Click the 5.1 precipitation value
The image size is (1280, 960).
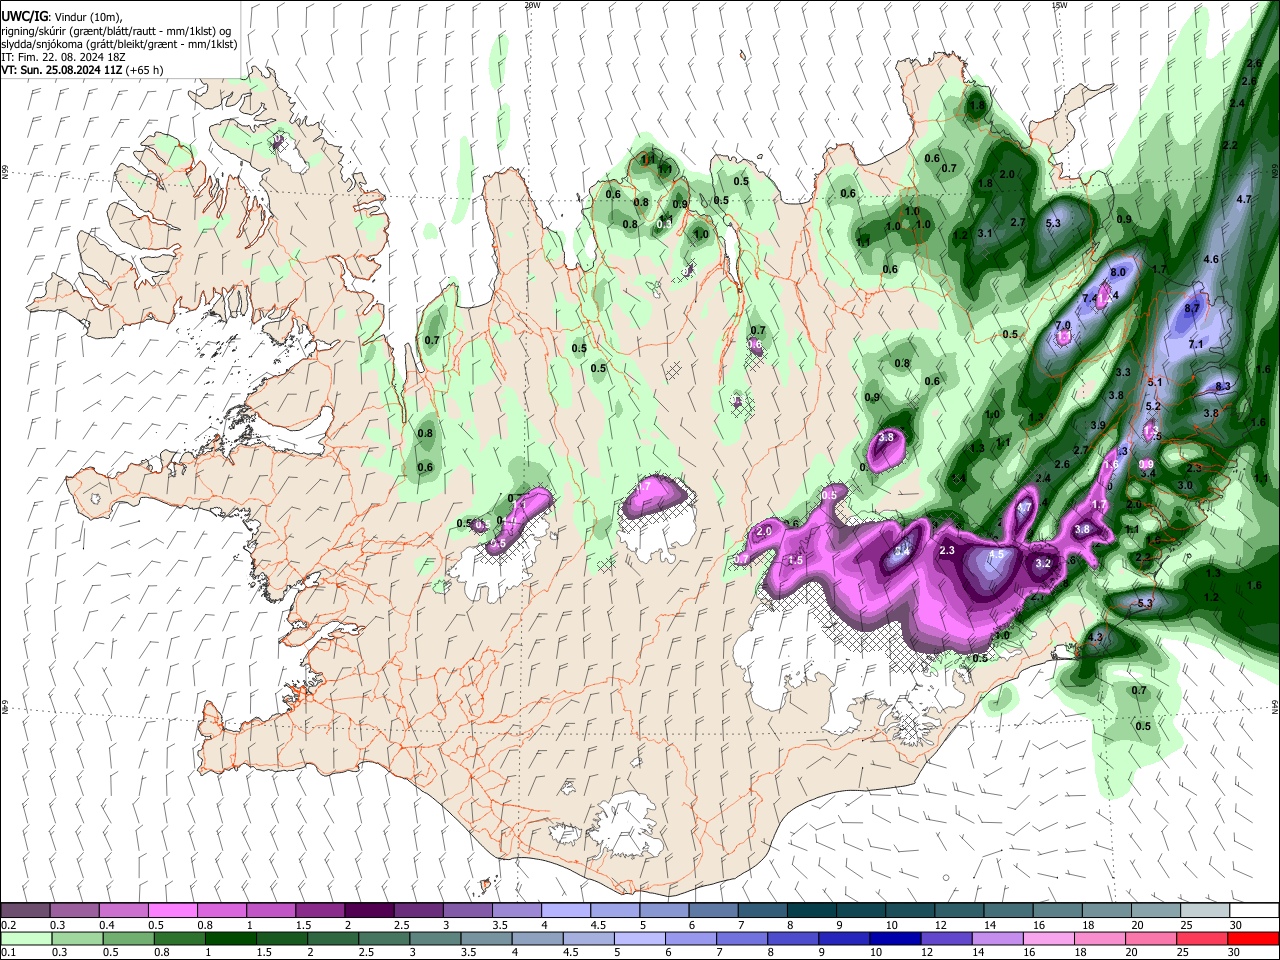1156,382
